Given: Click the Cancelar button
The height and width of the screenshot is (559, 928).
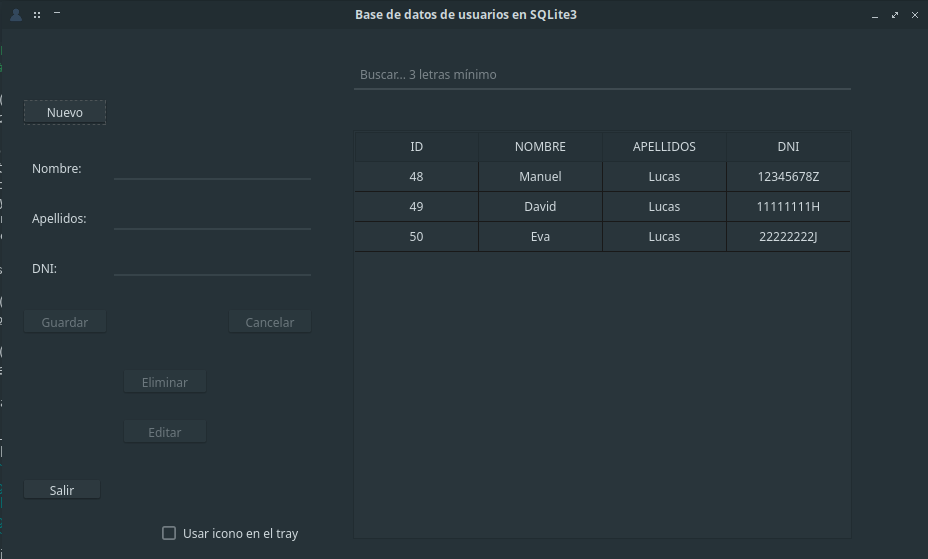Looking at the screenshot, I should [270, 322].
